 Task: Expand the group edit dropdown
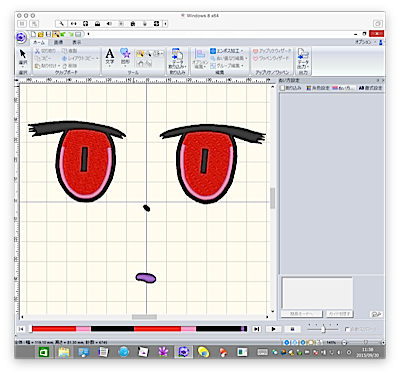tap(242, 66)
